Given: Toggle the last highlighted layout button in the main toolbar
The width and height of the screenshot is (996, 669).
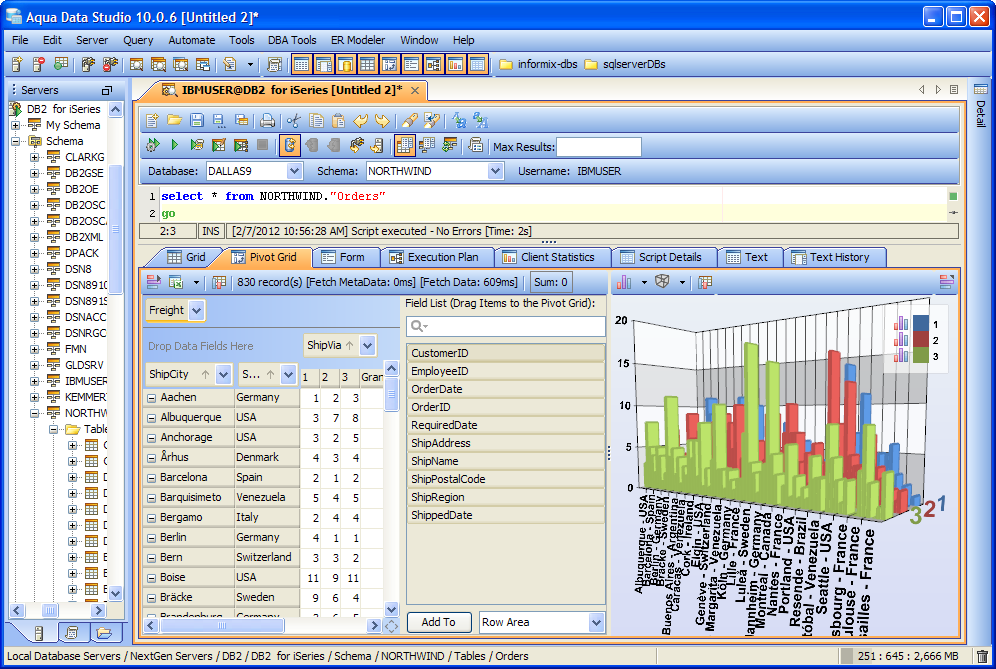Looking at the screenshot, I should [x=478, y=64].
